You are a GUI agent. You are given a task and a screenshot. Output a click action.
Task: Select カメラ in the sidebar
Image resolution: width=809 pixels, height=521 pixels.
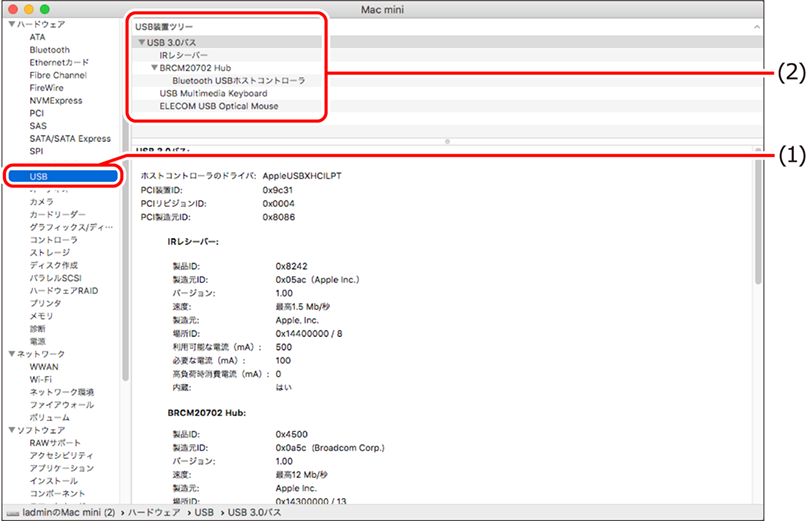pos(41,202)
